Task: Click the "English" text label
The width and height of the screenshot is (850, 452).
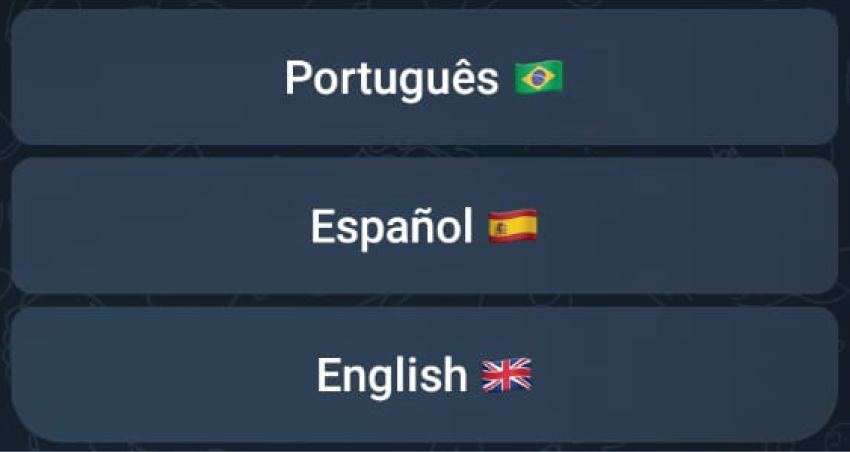Action: [392, 376]
